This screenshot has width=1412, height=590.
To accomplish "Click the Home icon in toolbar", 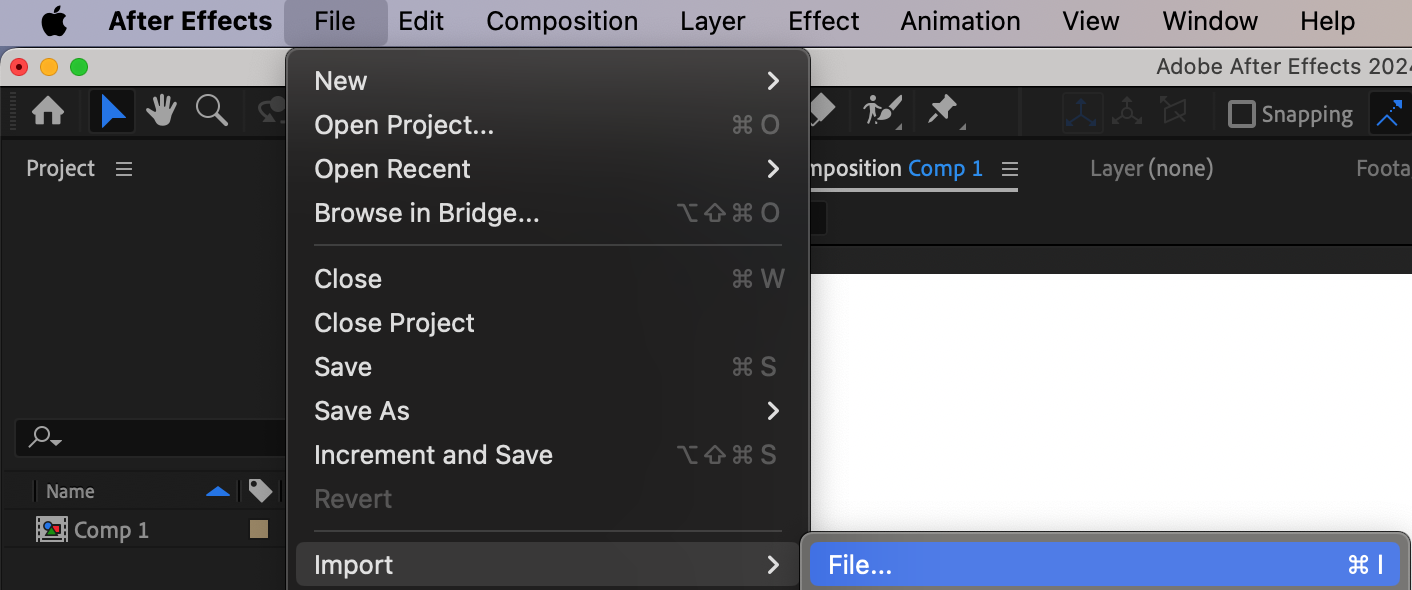I will tap(48, 111).
